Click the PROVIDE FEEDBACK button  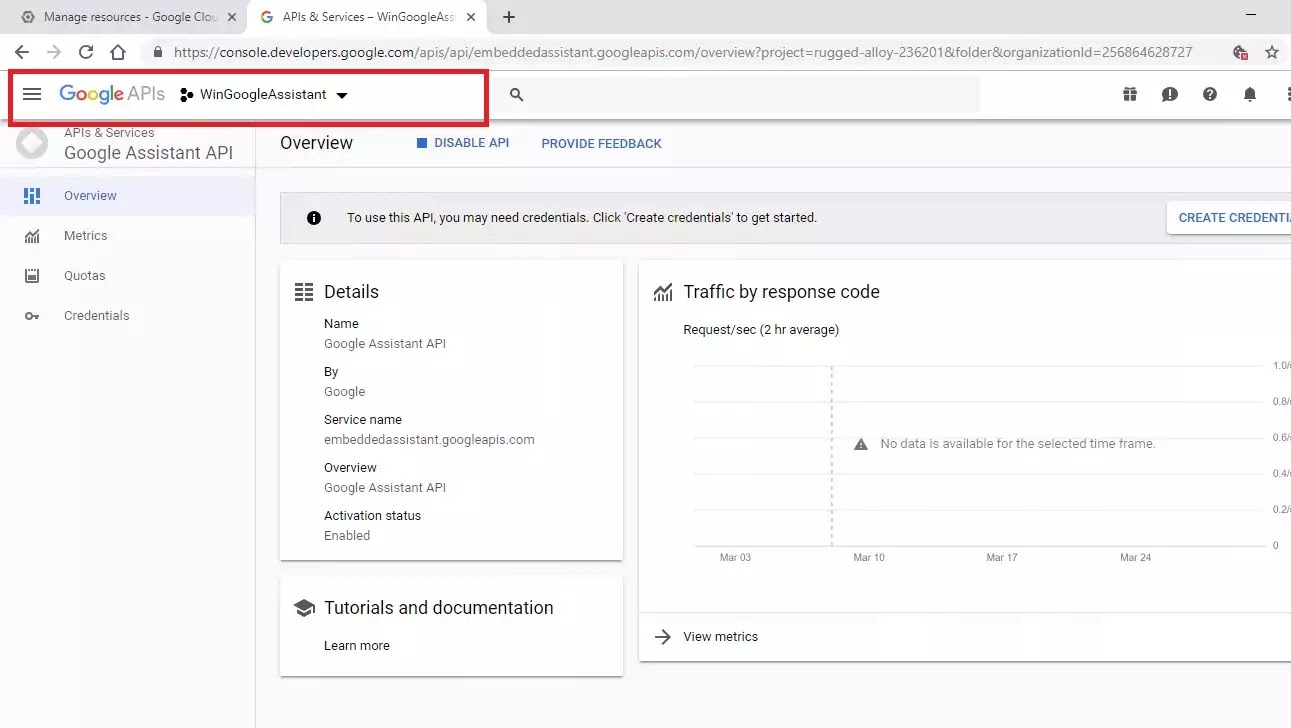601,143
